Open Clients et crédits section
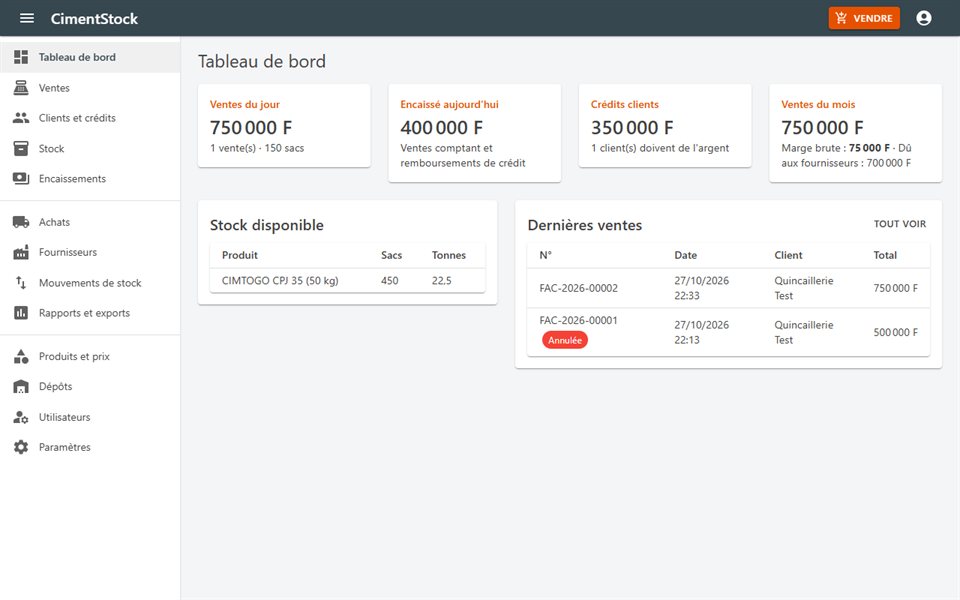Image resolution: width=960 pixels, height=600 pixels. pos(90,118)
